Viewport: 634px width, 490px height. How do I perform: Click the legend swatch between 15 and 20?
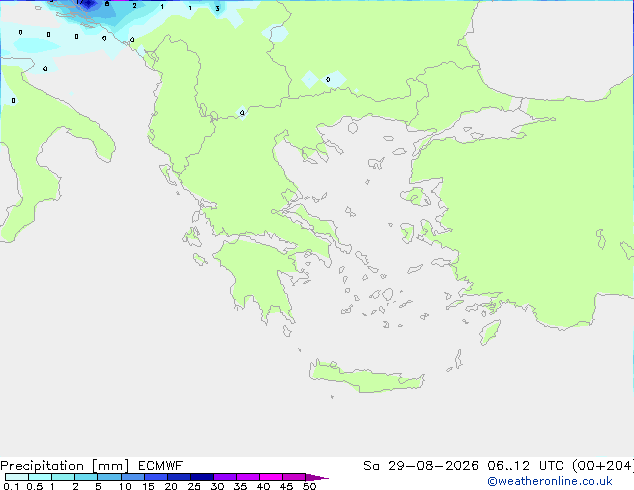click(x=155, y=477)
